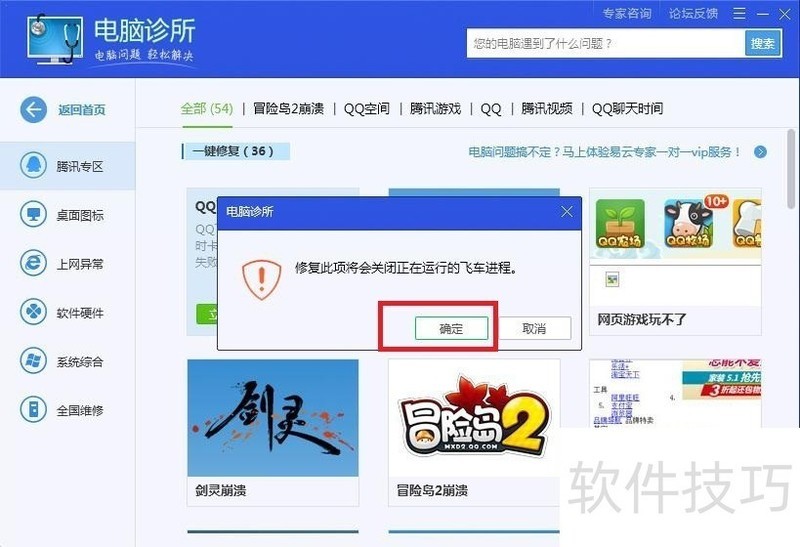Switch to 全部 (54) tab
The height and width of the screenshot is (547, 800).
click(x=207, y=109)
